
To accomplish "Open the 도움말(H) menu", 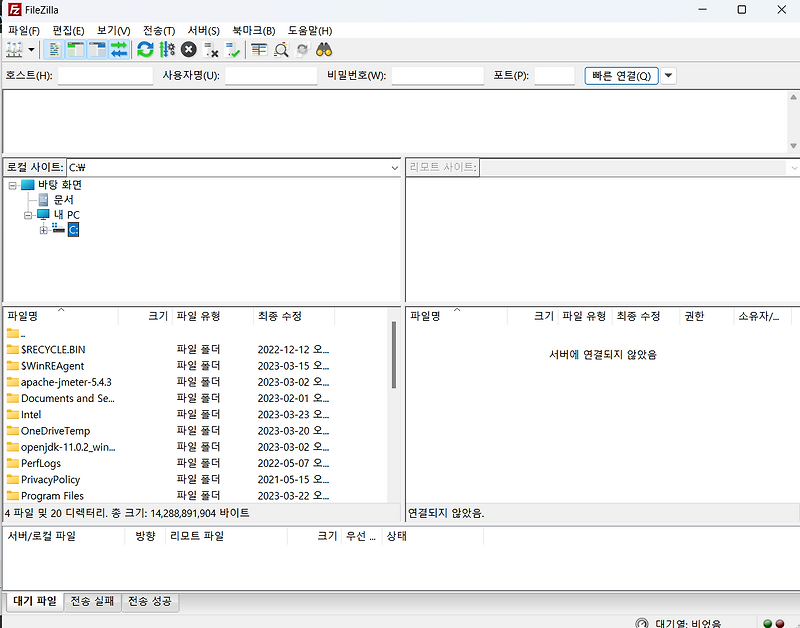I will (310, 31).
